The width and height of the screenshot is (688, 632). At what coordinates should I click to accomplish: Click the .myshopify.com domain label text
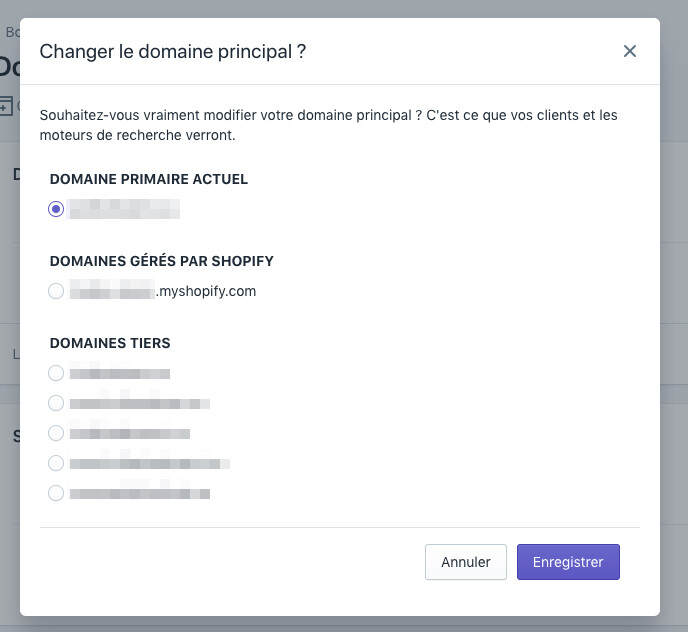pos(206,291)
